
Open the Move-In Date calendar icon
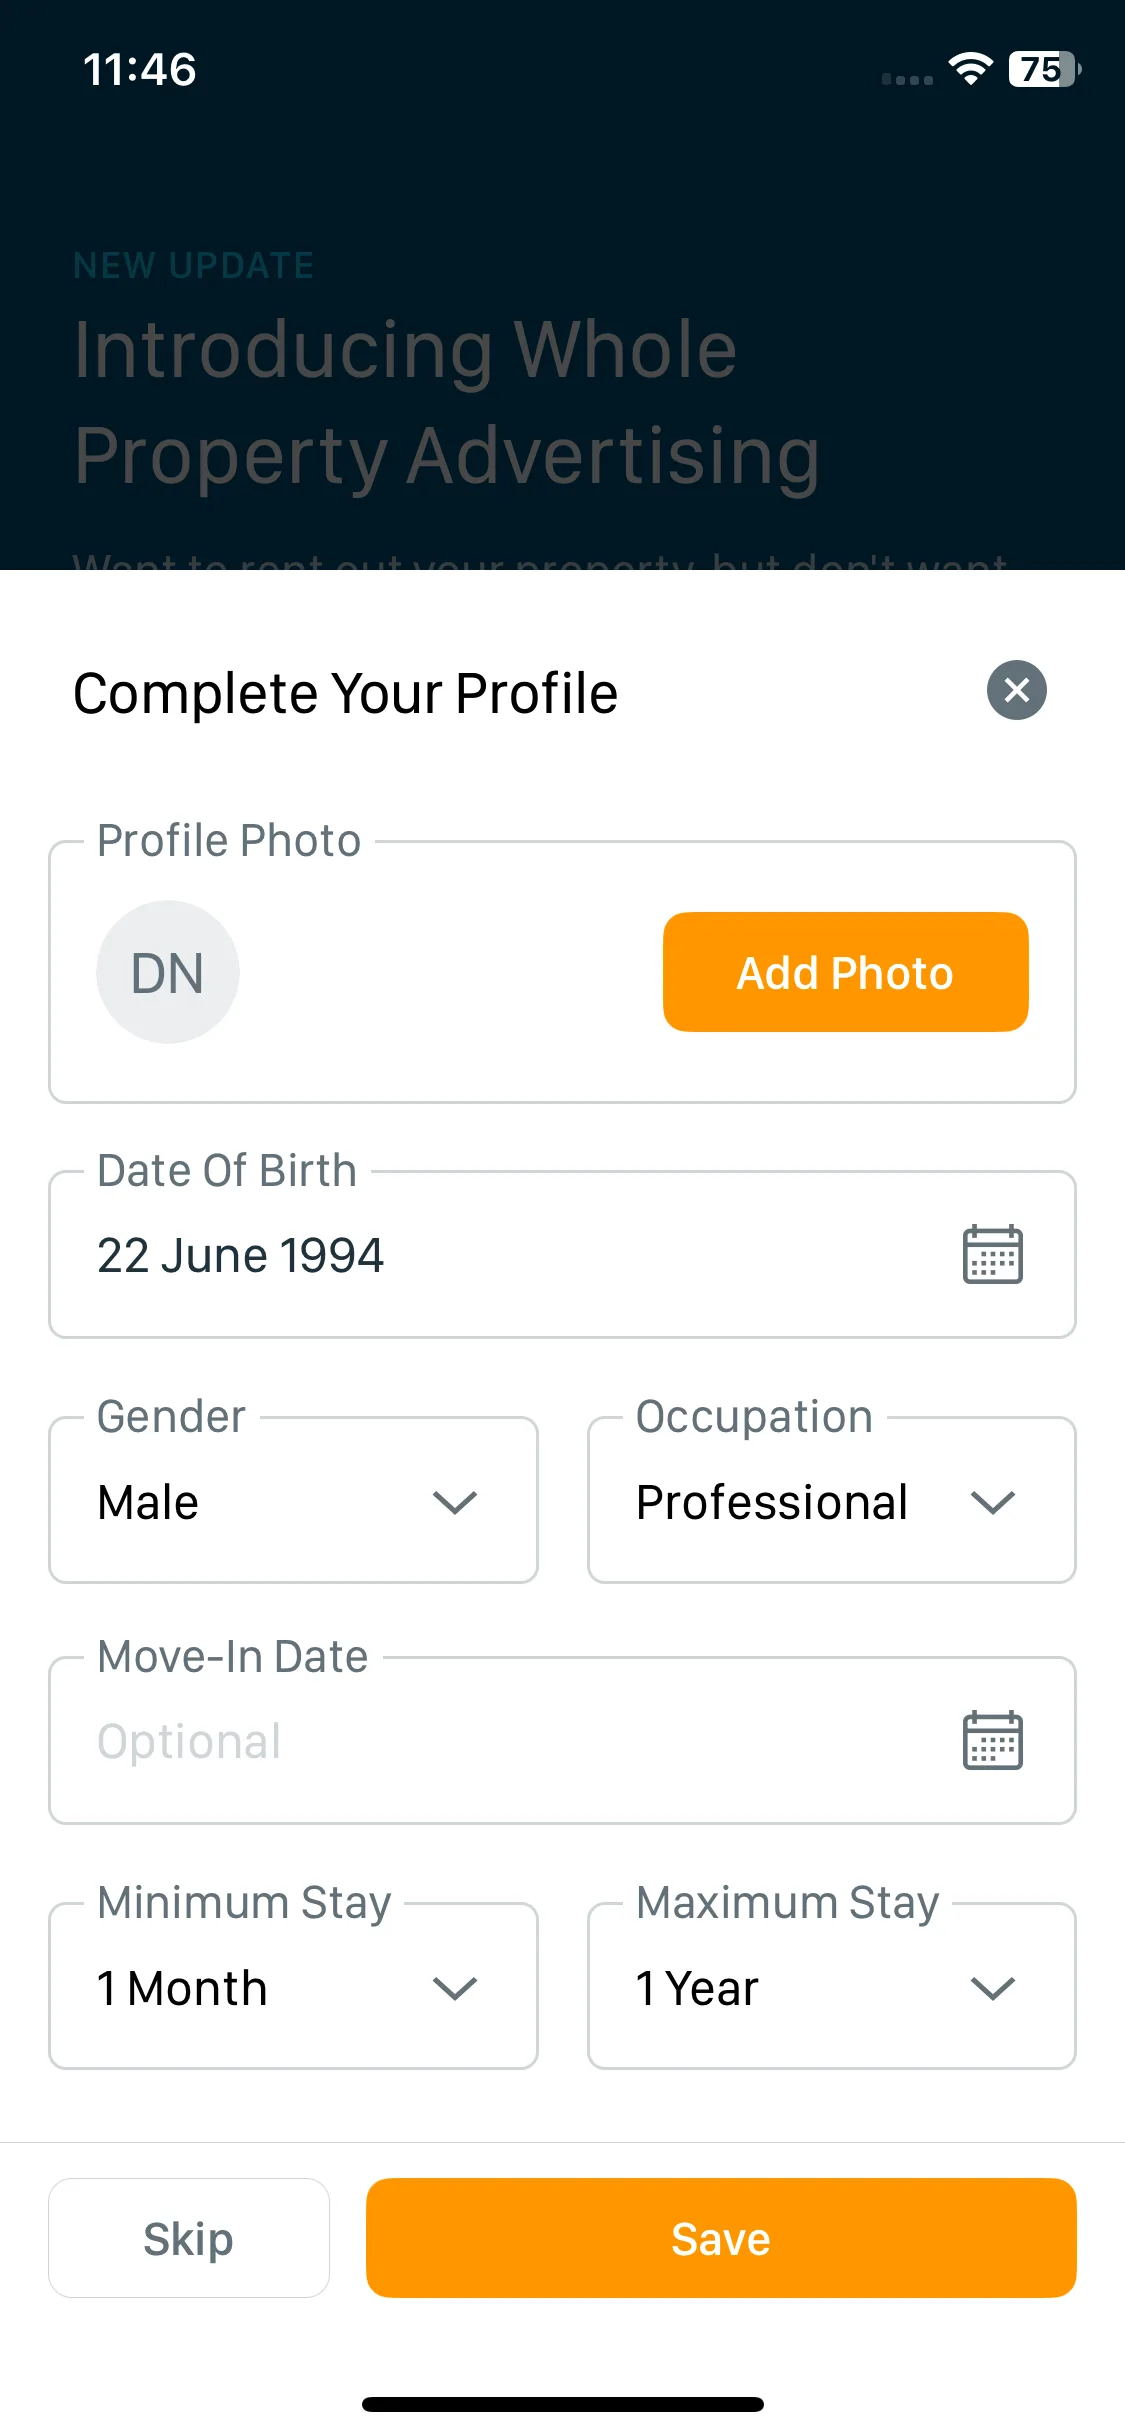pos(992,1740)
